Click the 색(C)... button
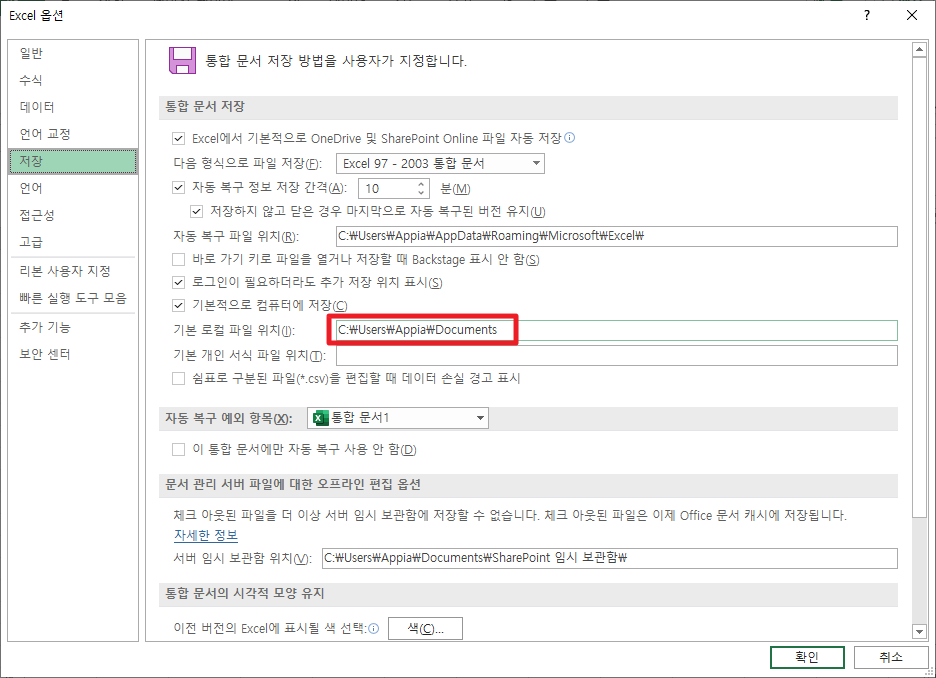Image resolution: width=936 pixels, height=678 pixels. click(x=425, y=628)
